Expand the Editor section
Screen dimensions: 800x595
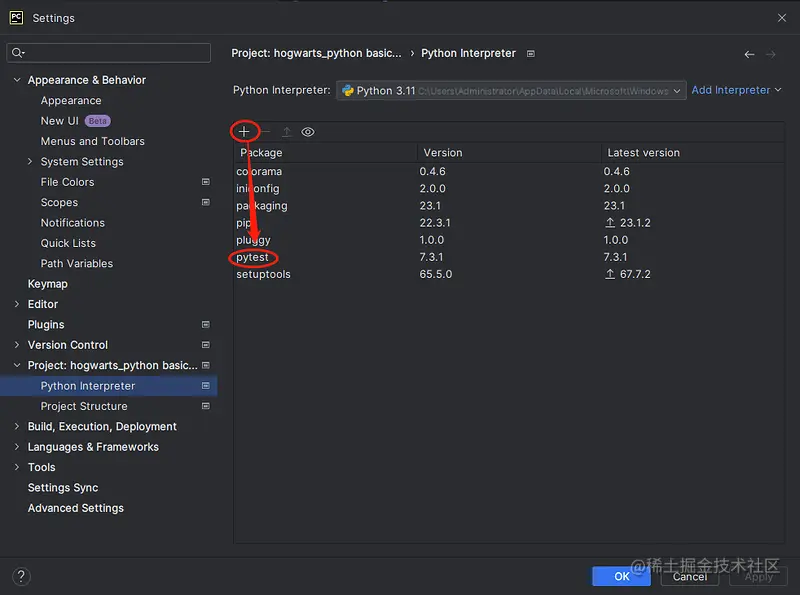click(17, 304)
